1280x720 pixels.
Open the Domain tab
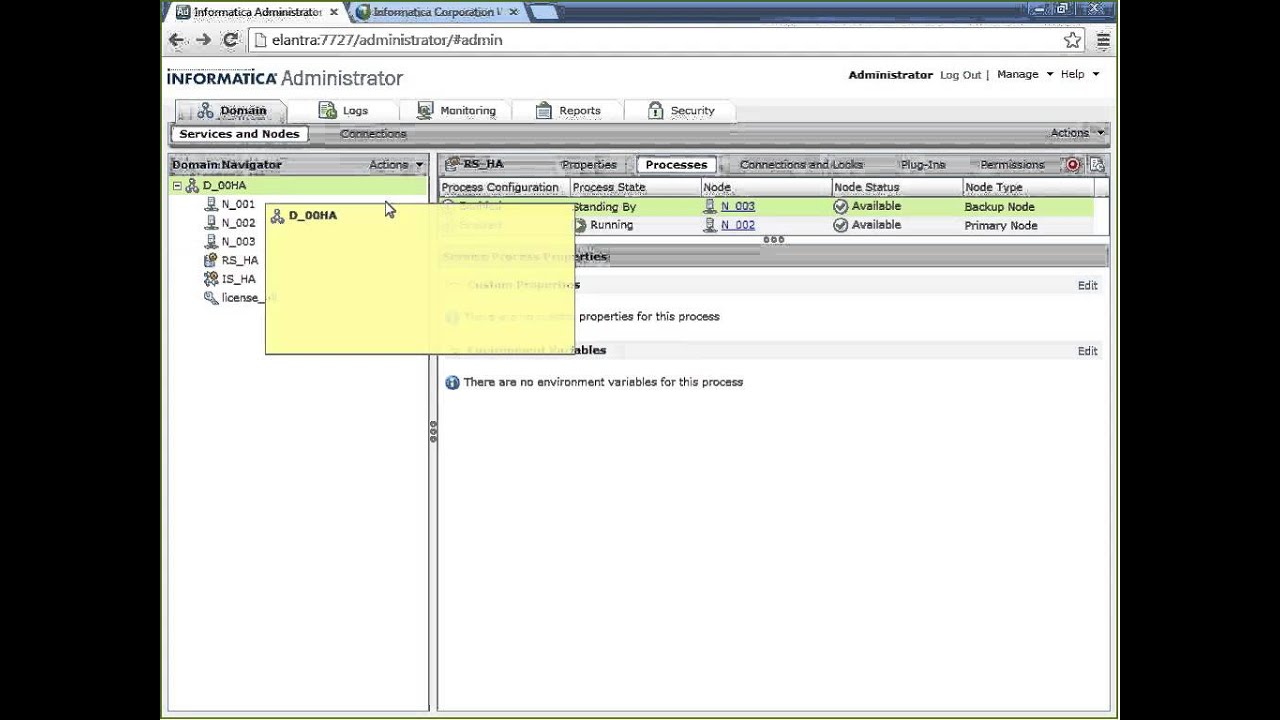point(231,111)
